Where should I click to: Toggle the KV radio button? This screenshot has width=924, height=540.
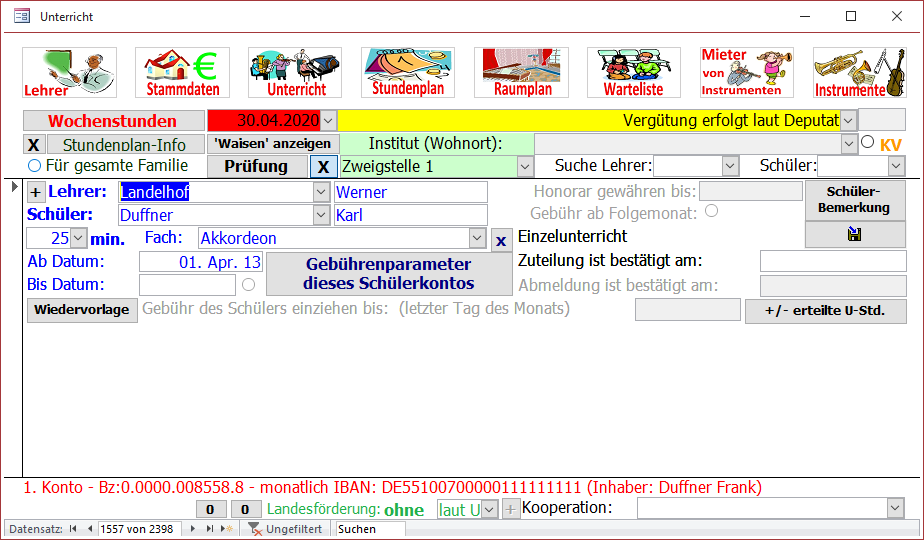coord(867,142)
